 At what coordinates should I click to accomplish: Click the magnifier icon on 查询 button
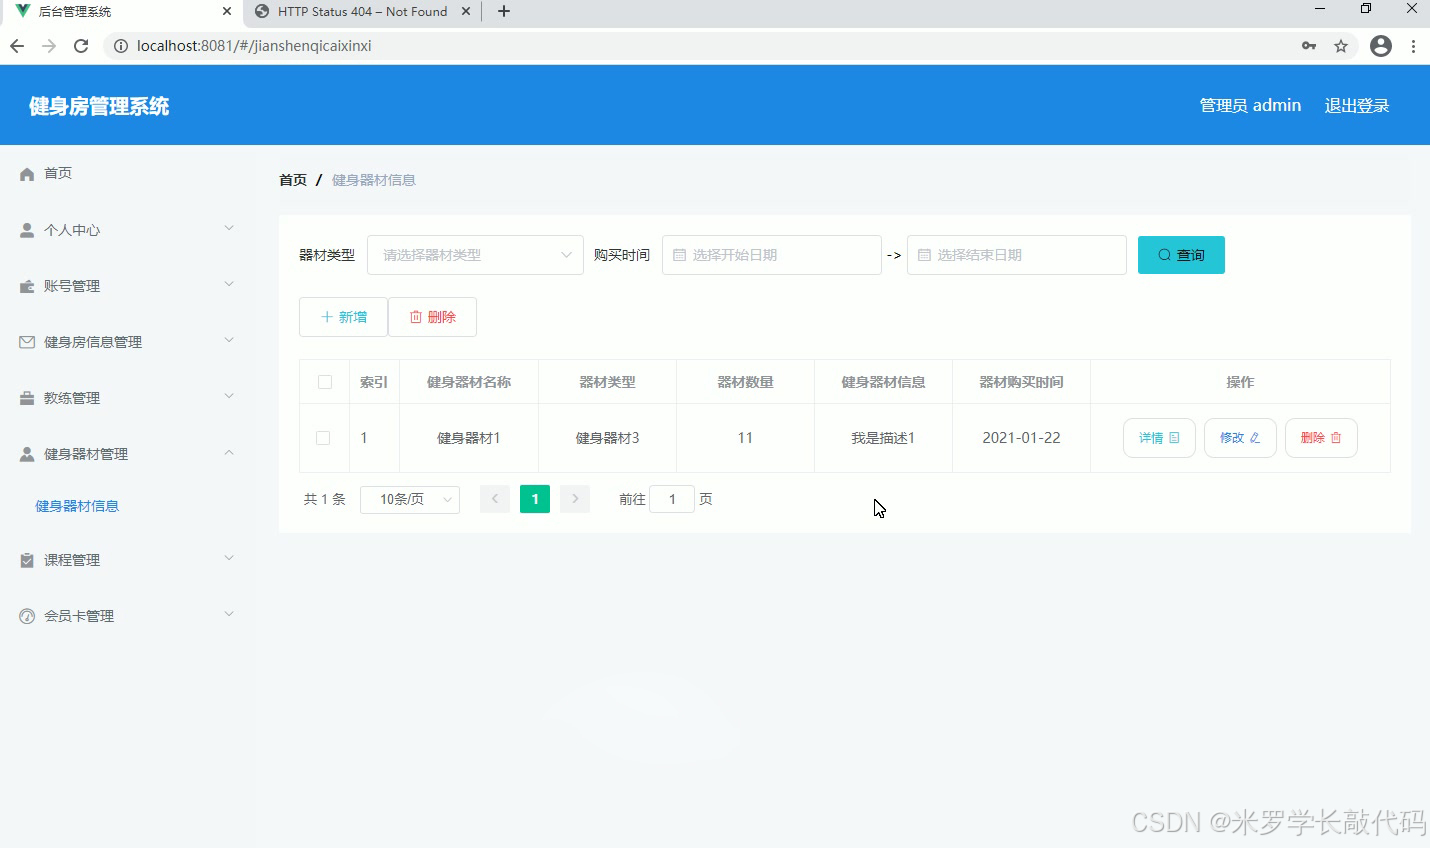1163,254
